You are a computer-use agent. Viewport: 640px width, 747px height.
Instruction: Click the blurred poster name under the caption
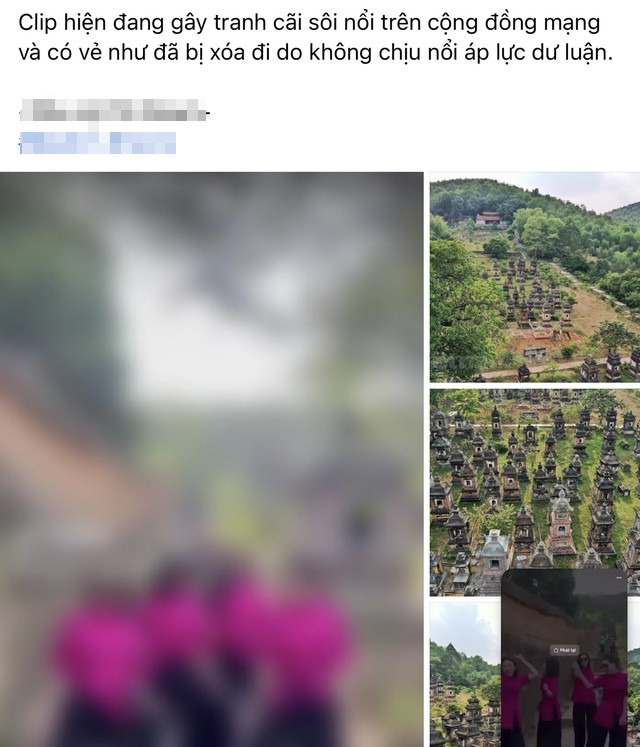pyautogui.click(x=113, y=110)
